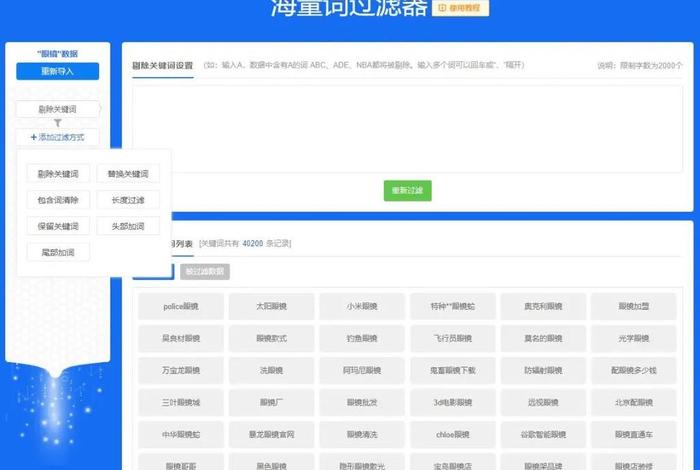Click the 重新导入 button
Screen dimensions: 700x470
[58, 71]
